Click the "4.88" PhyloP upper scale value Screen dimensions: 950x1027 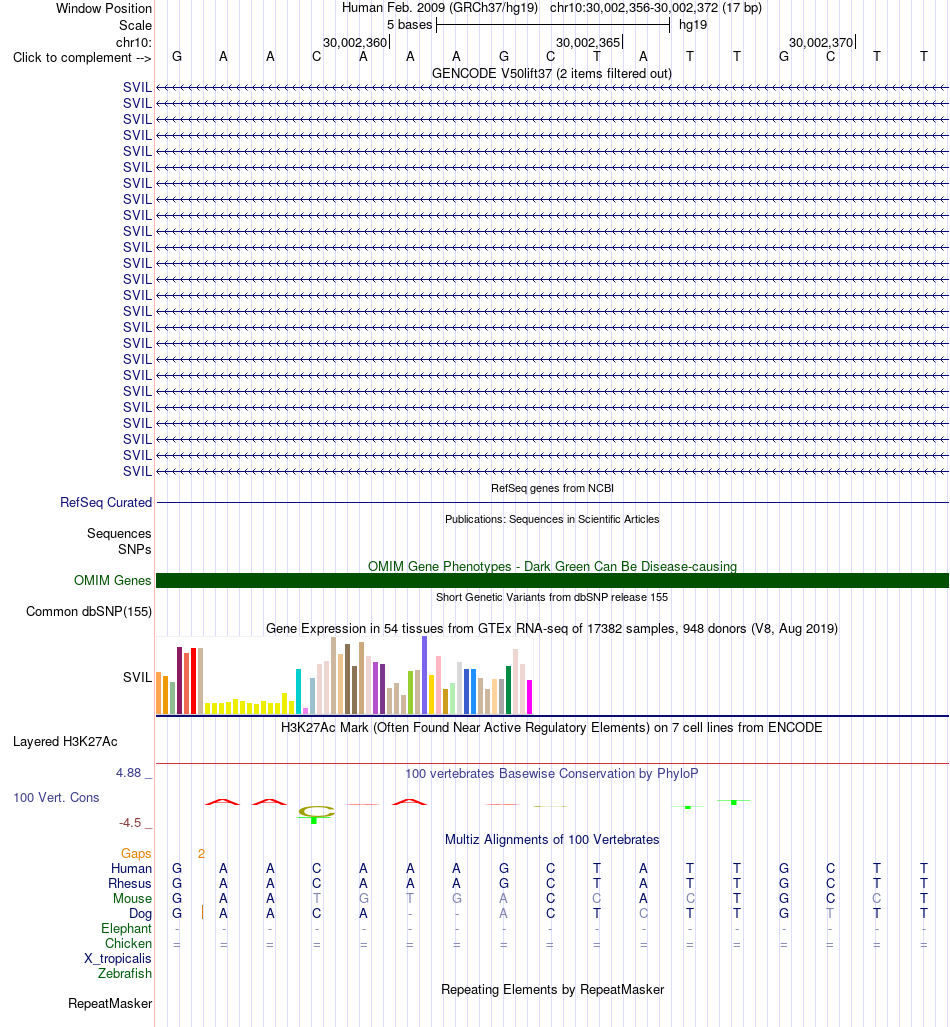click(128, 773)
